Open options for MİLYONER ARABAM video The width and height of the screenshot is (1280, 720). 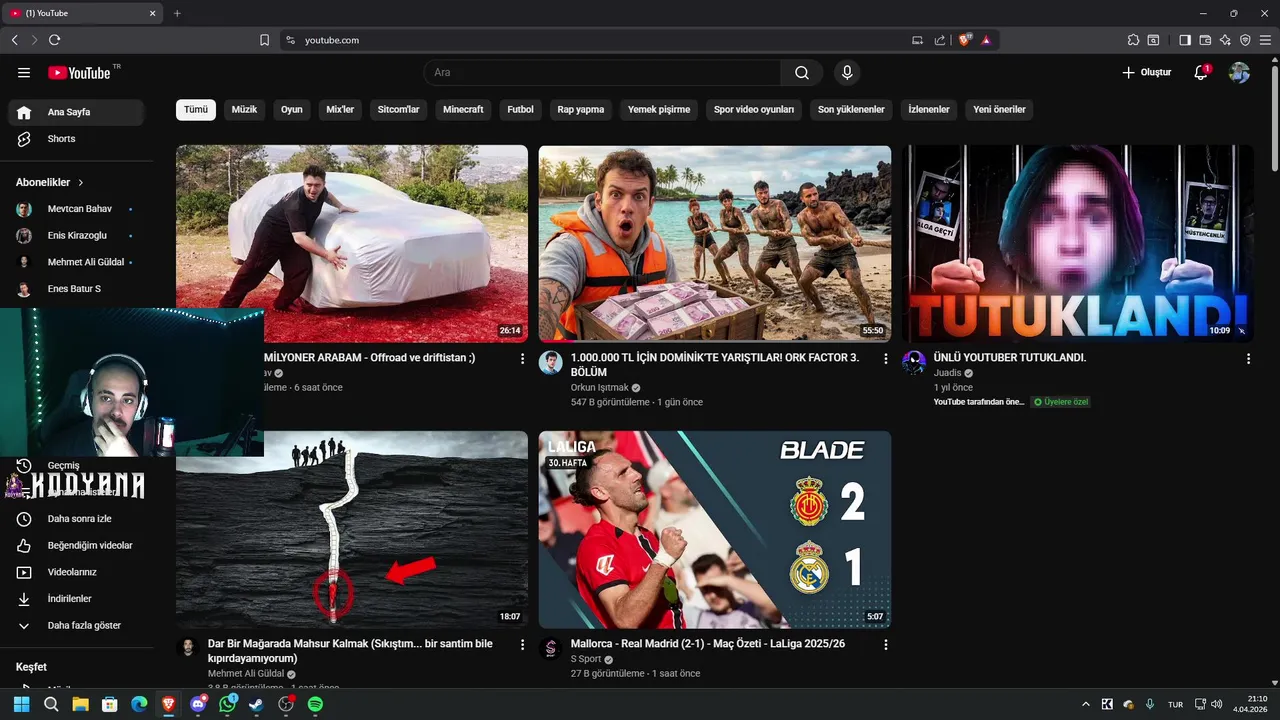[x=522, y=358]
